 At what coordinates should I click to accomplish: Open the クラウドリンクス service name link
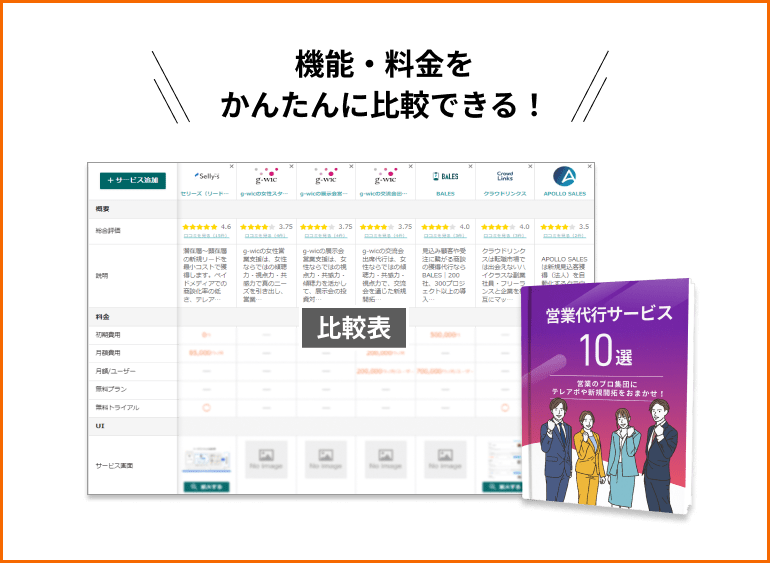tap(505, 194)
